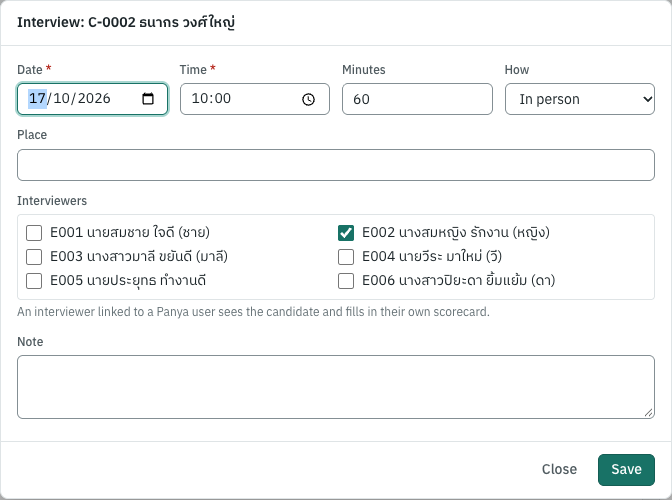Click the Close button

click(x=559, y=470)
